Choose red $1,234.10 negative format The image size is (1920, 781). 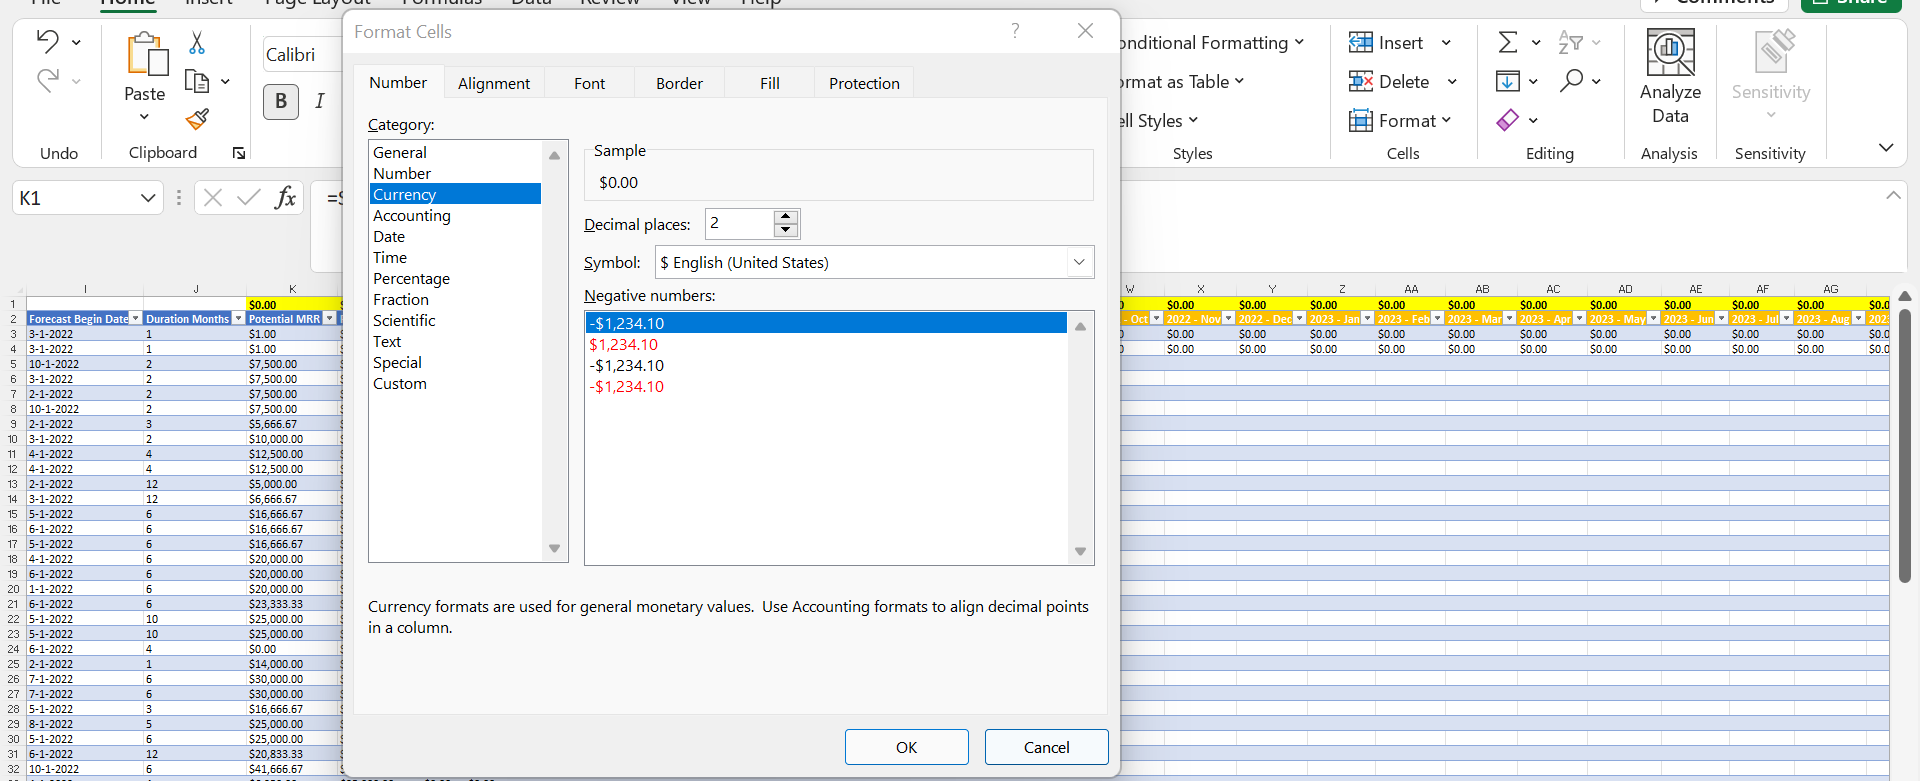point(826,344)
